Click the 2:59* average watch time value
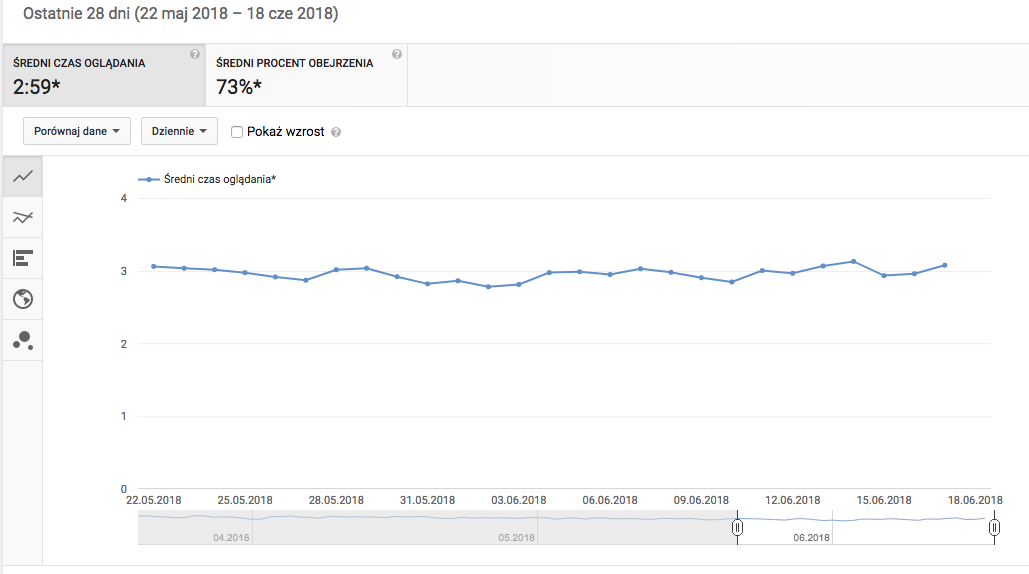This screenshot has height=574, width=1029. (x=37, y=87)
